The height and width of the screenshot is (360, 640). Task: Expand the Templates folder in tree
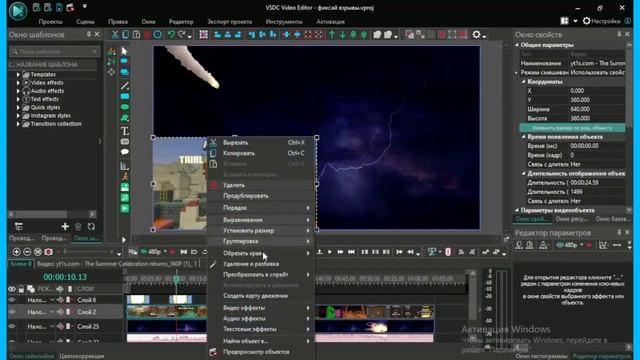(x=18, y=75)
